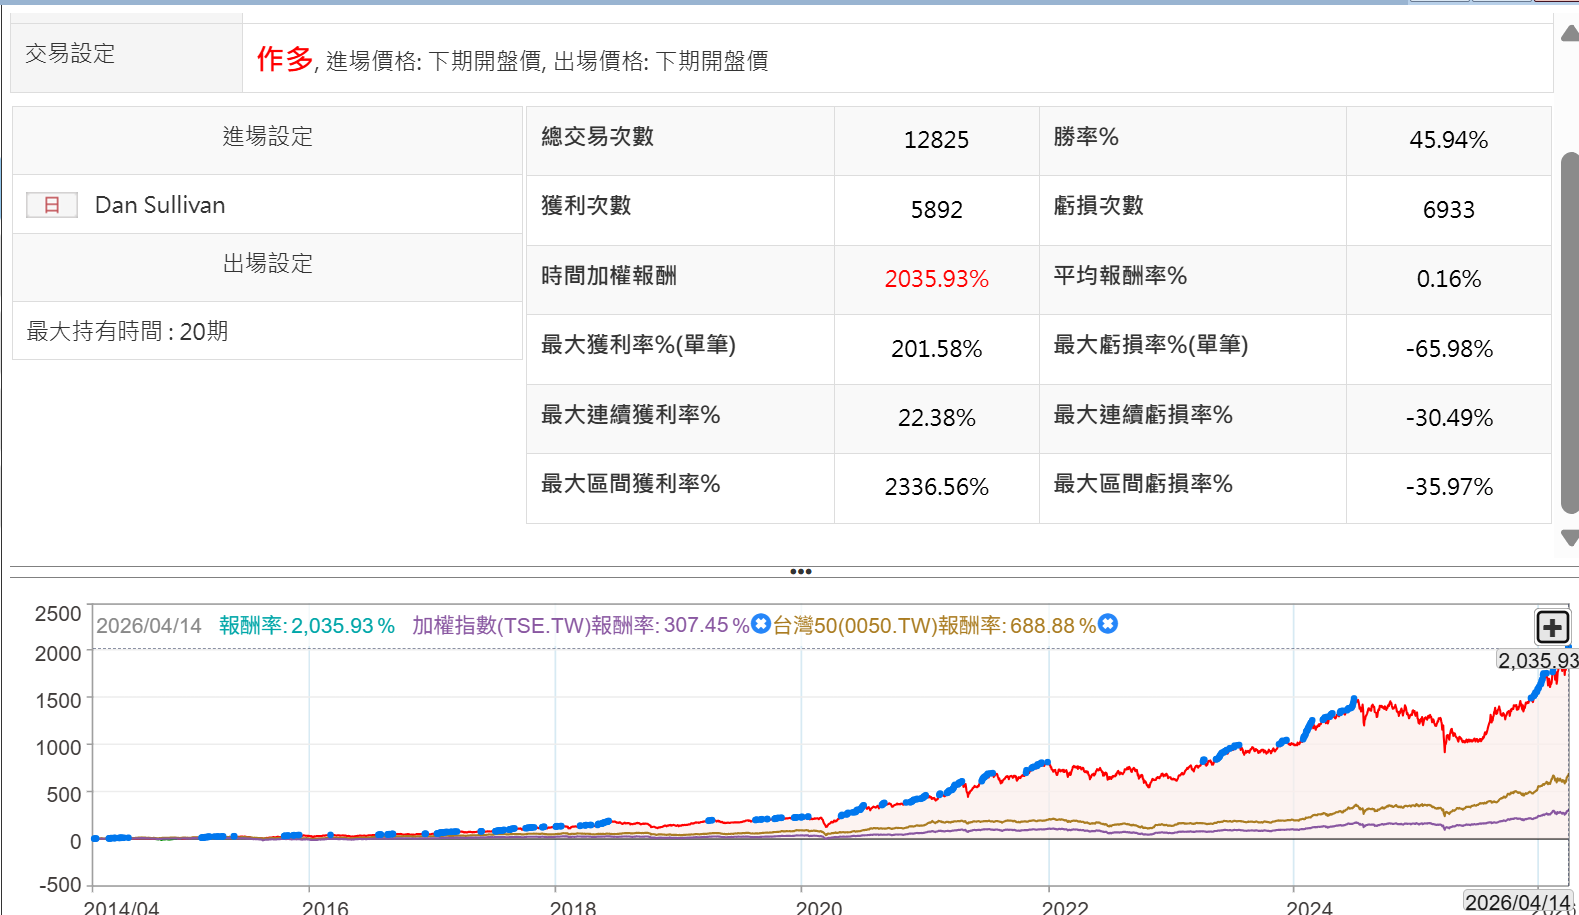Click the 2,035.93 value label on chart
1579x915 pixels.
point(1536,660)
